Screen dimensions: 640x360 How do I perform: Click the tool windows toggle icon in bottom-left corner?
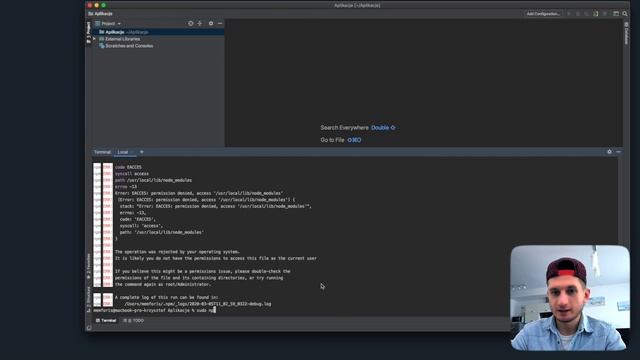[x=89, y=327]
